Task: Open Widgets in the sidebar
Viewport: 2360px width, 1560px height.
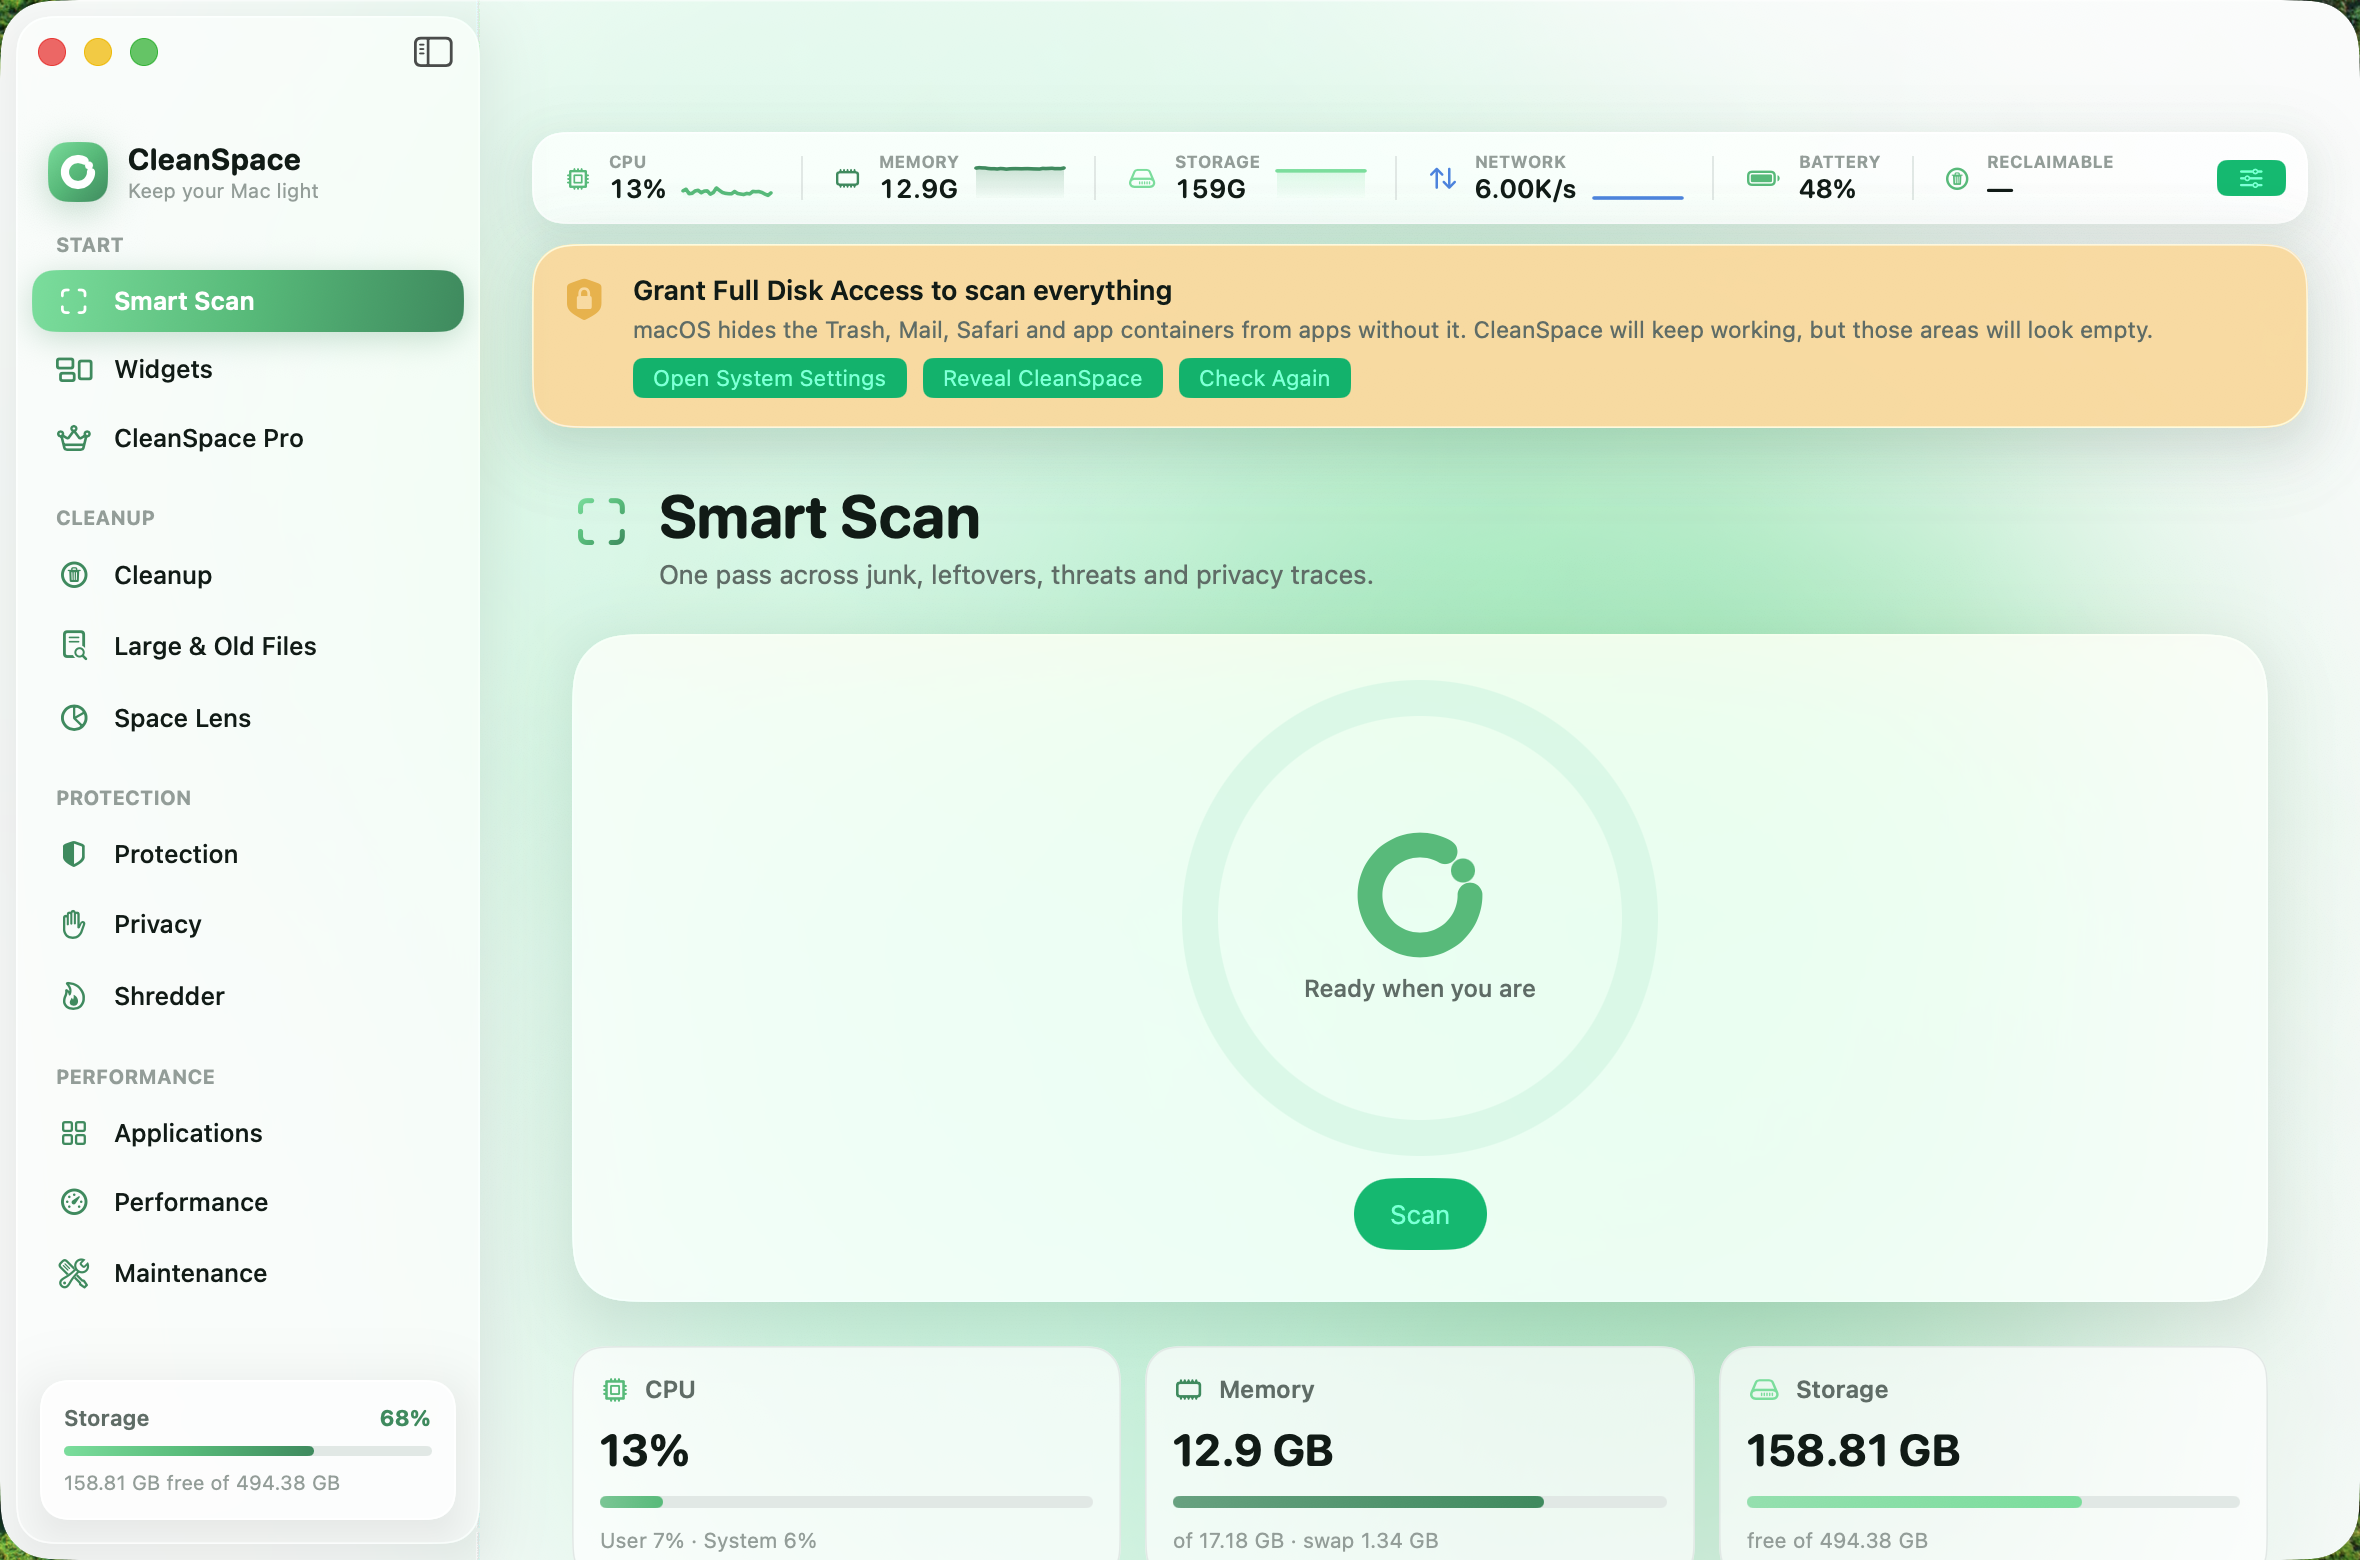Action: (x=248, y=370)
